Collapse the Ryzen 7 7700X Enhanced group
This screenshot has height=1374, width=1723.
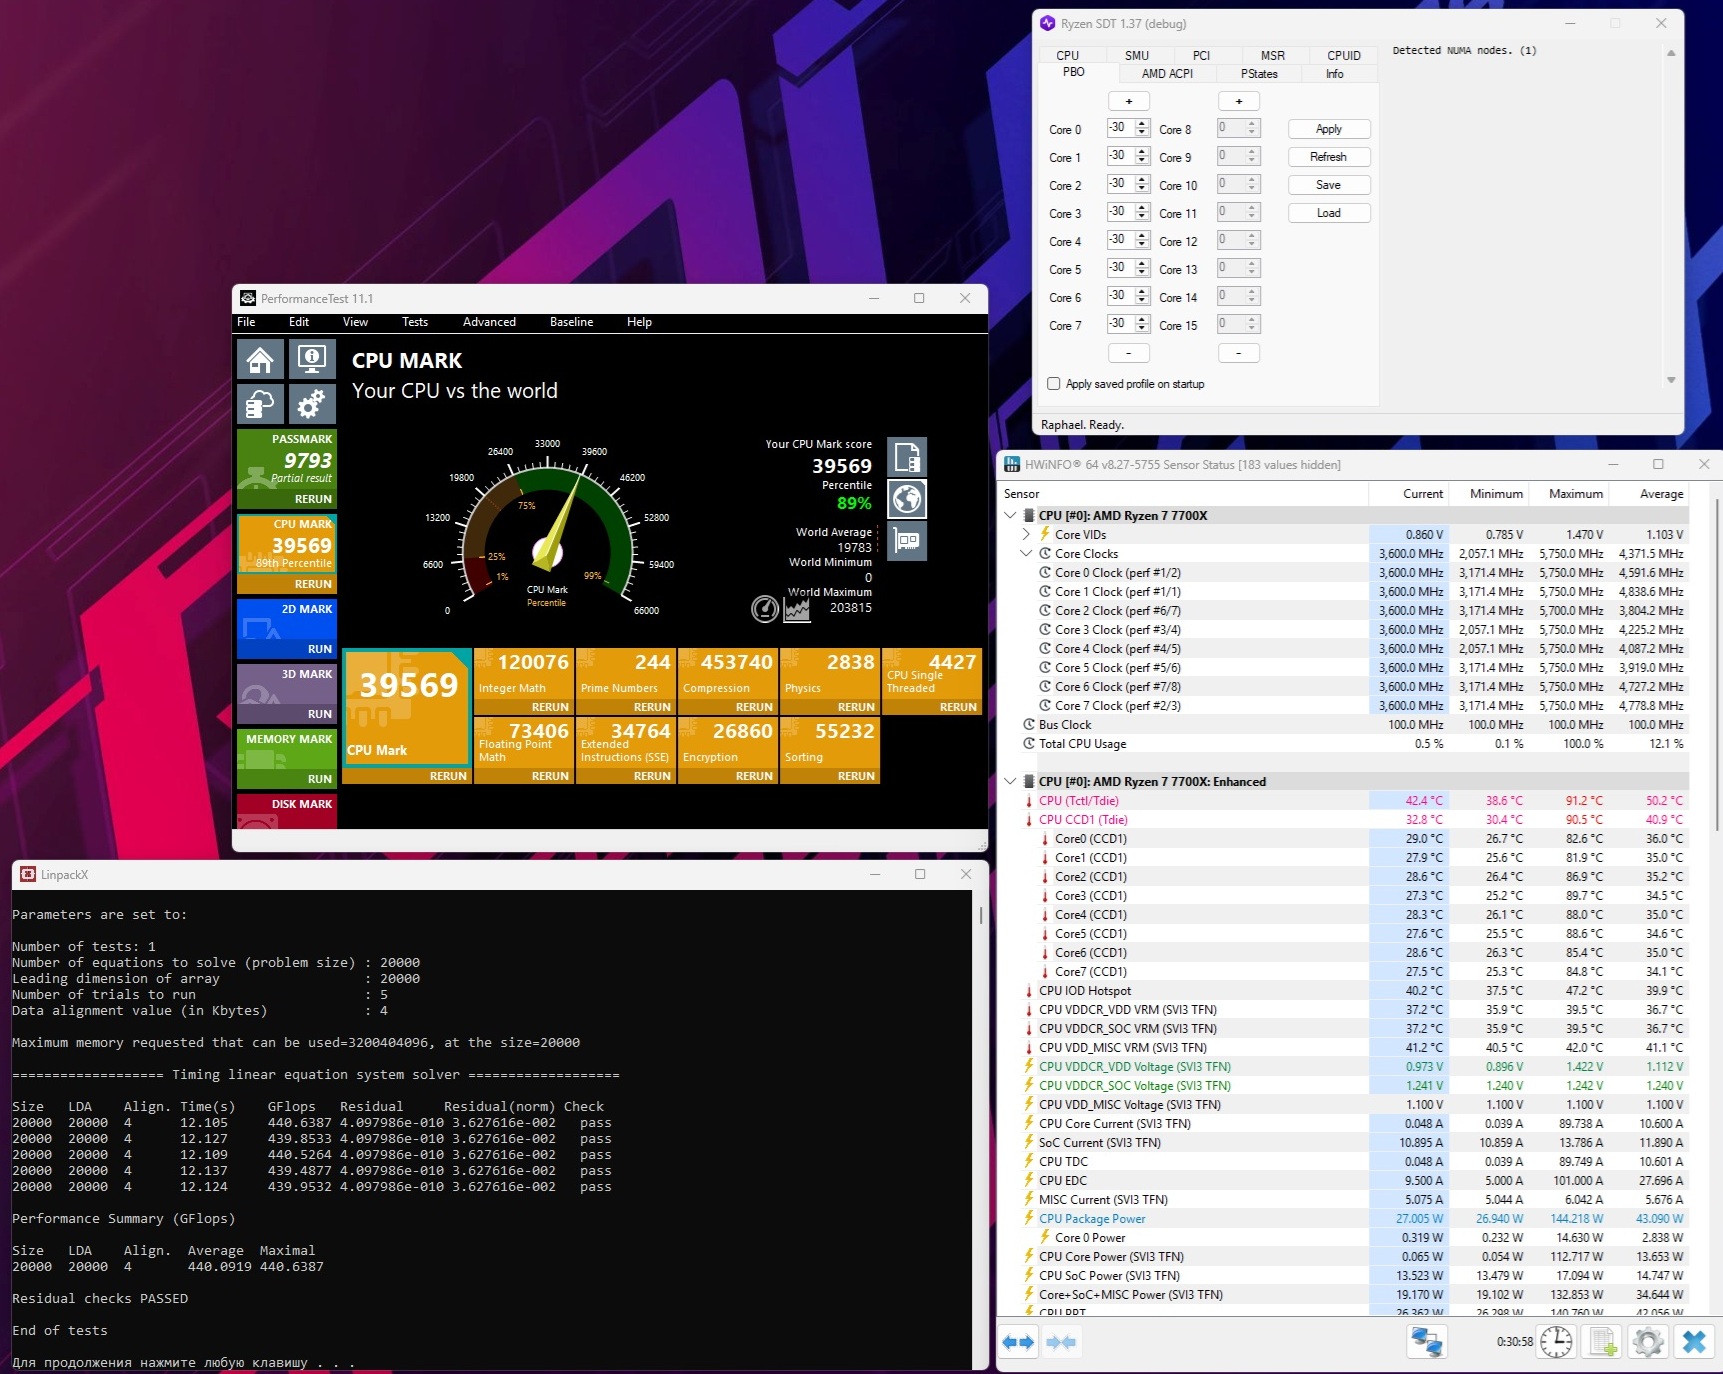coord(1010,782)
